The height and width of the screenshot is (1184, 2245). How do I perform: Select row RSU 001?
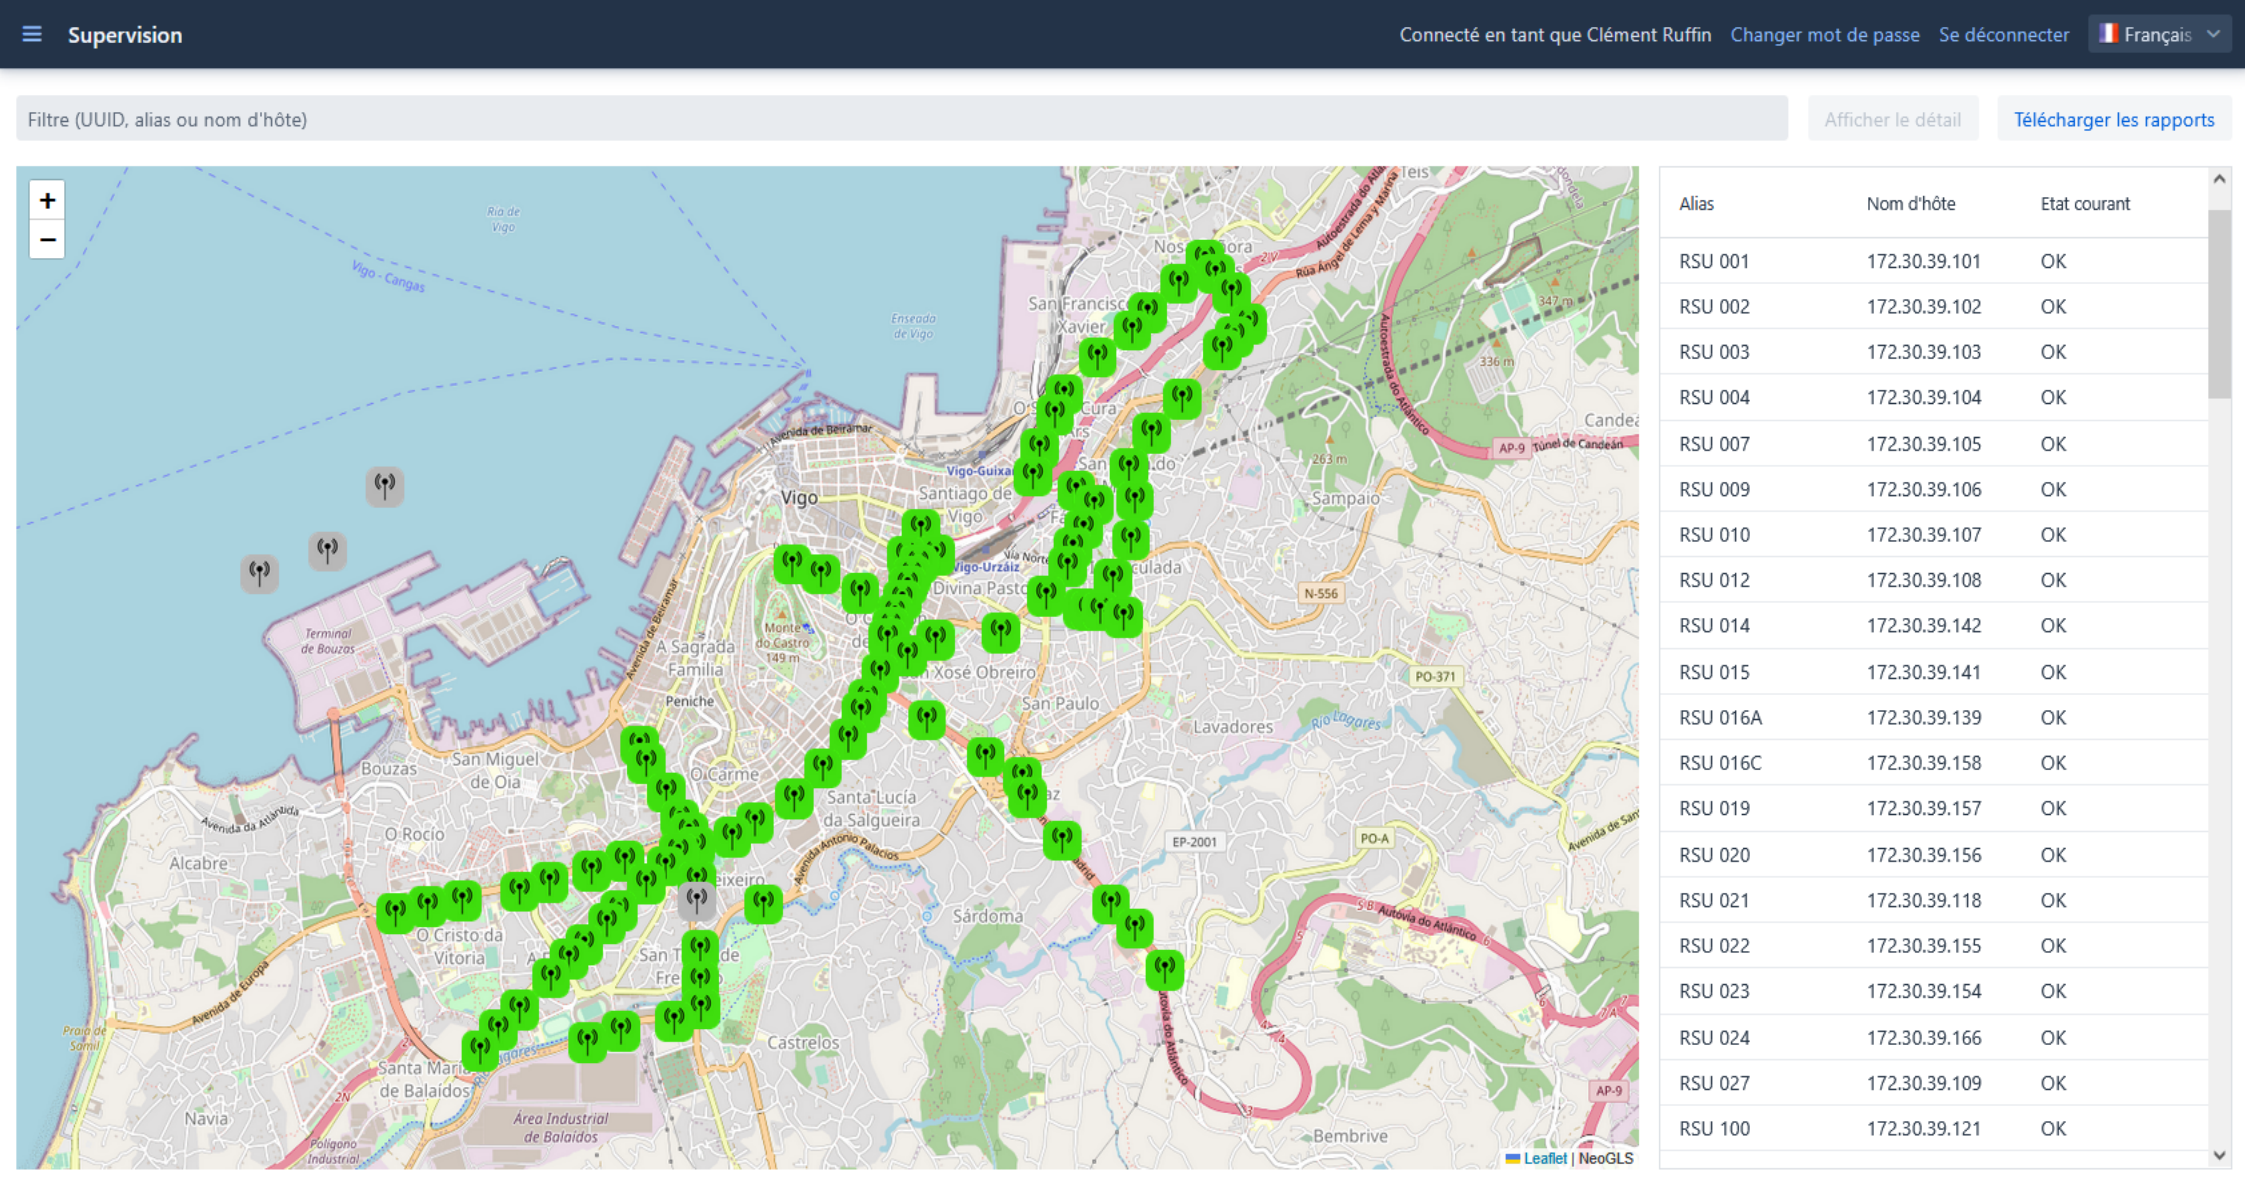coord(1933,261)
